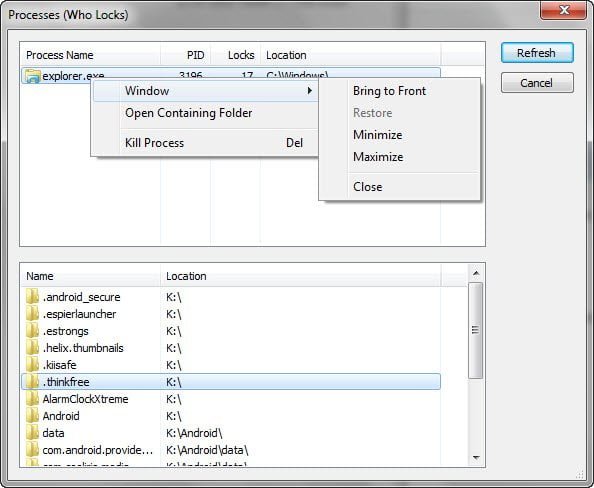This screenshot has width=594, height=488.
Task: Click the .kiisafe folder icon
Action: [33, 365]
